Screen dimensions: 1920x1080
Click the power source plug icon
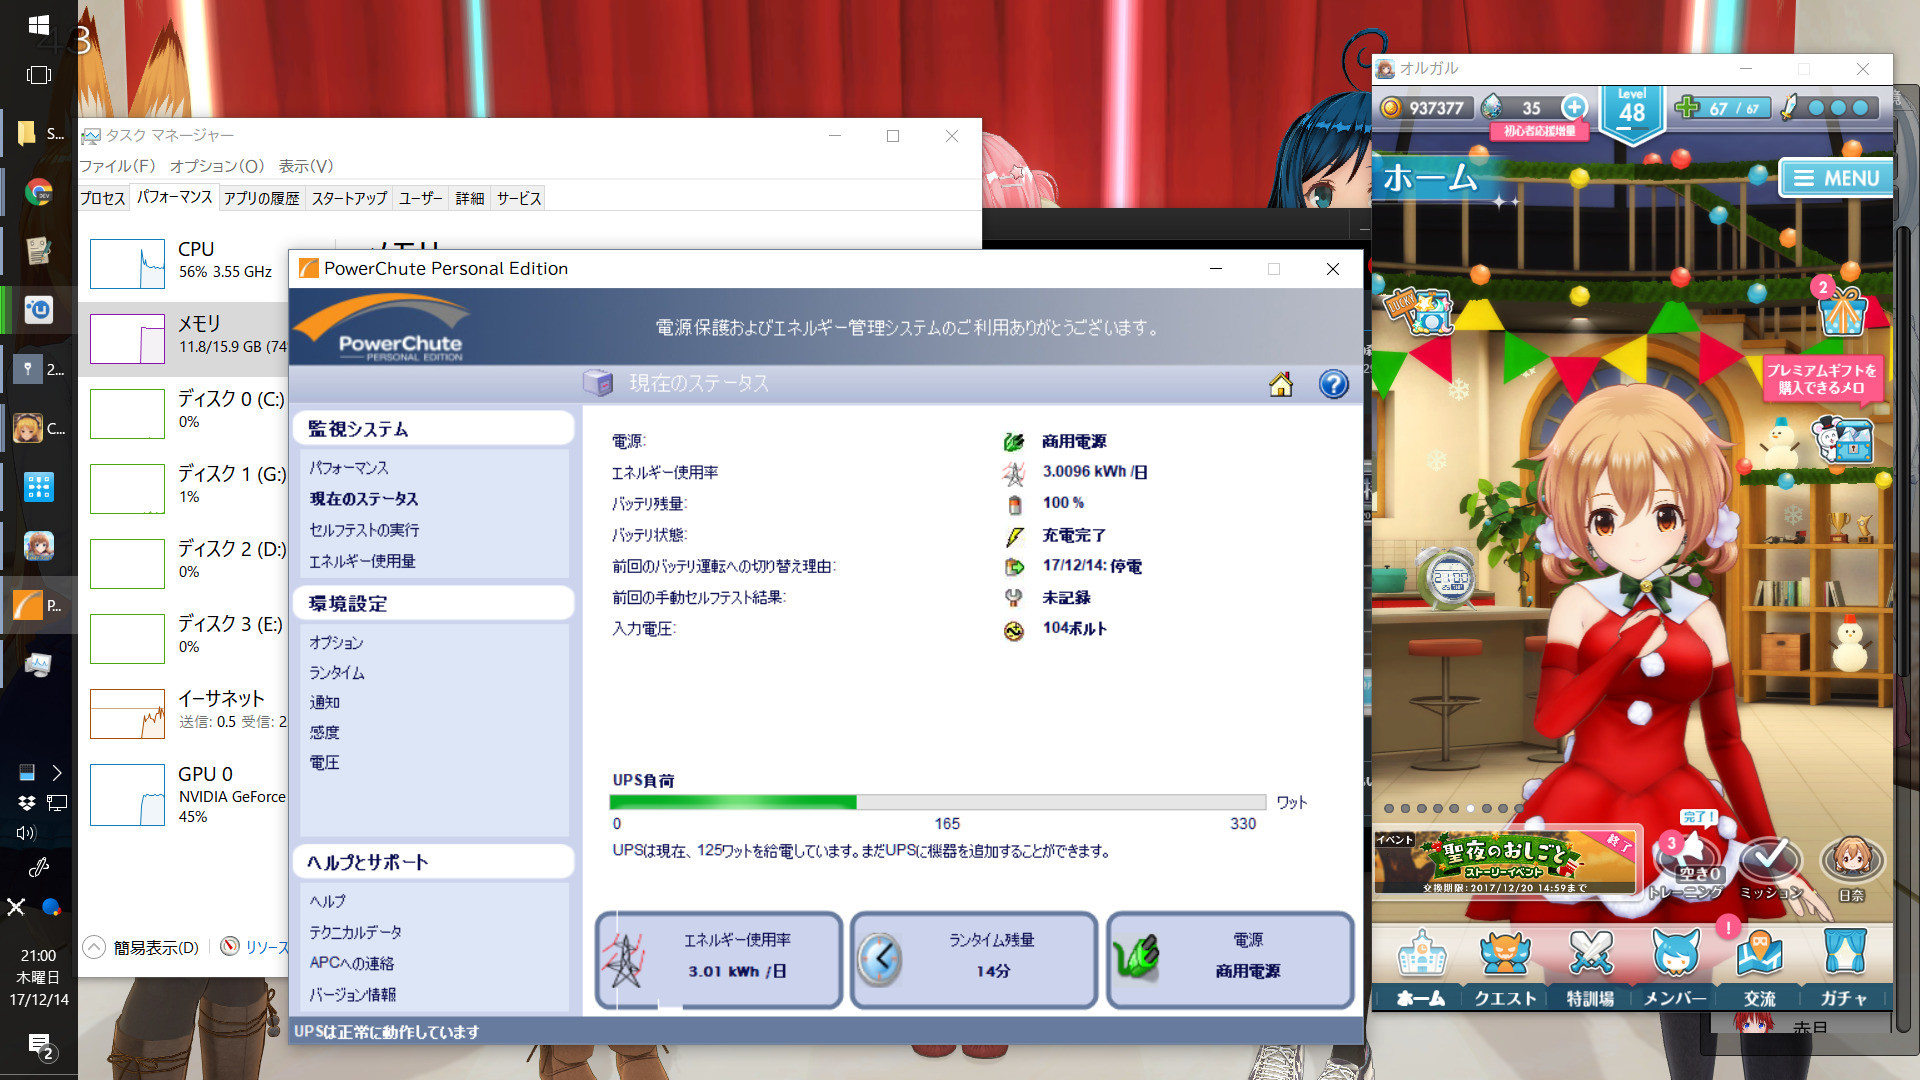tap(1137, 958)
